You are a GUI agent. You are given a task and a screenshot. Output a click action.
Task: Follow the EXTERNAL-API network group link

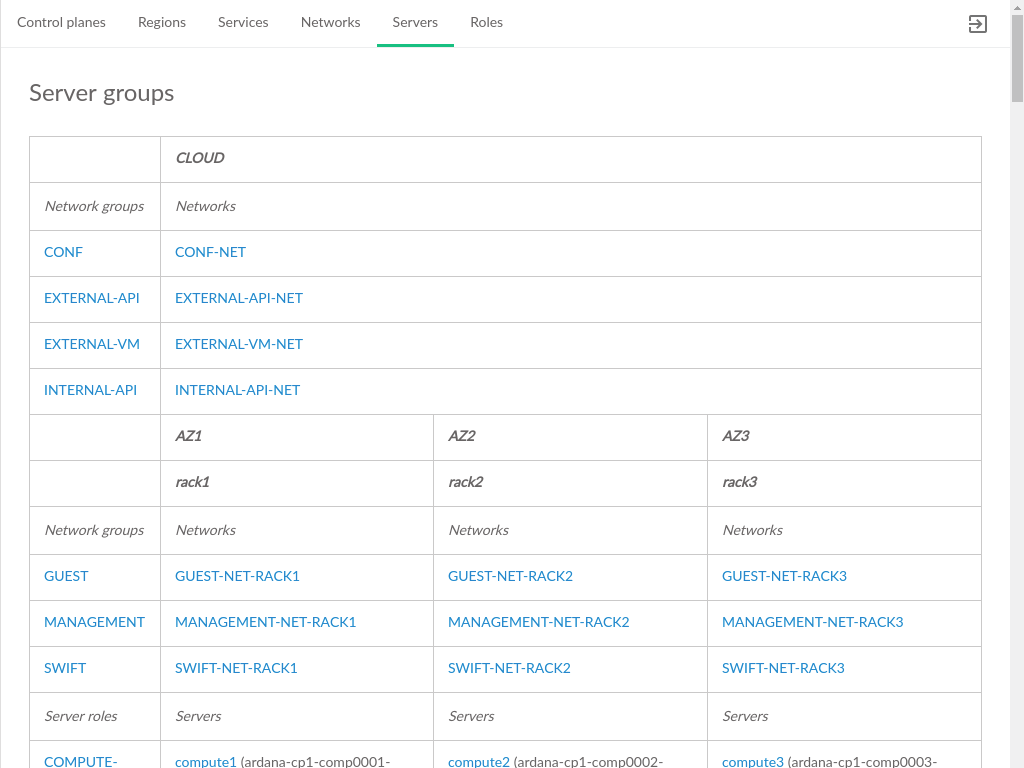tap(92, 298)
